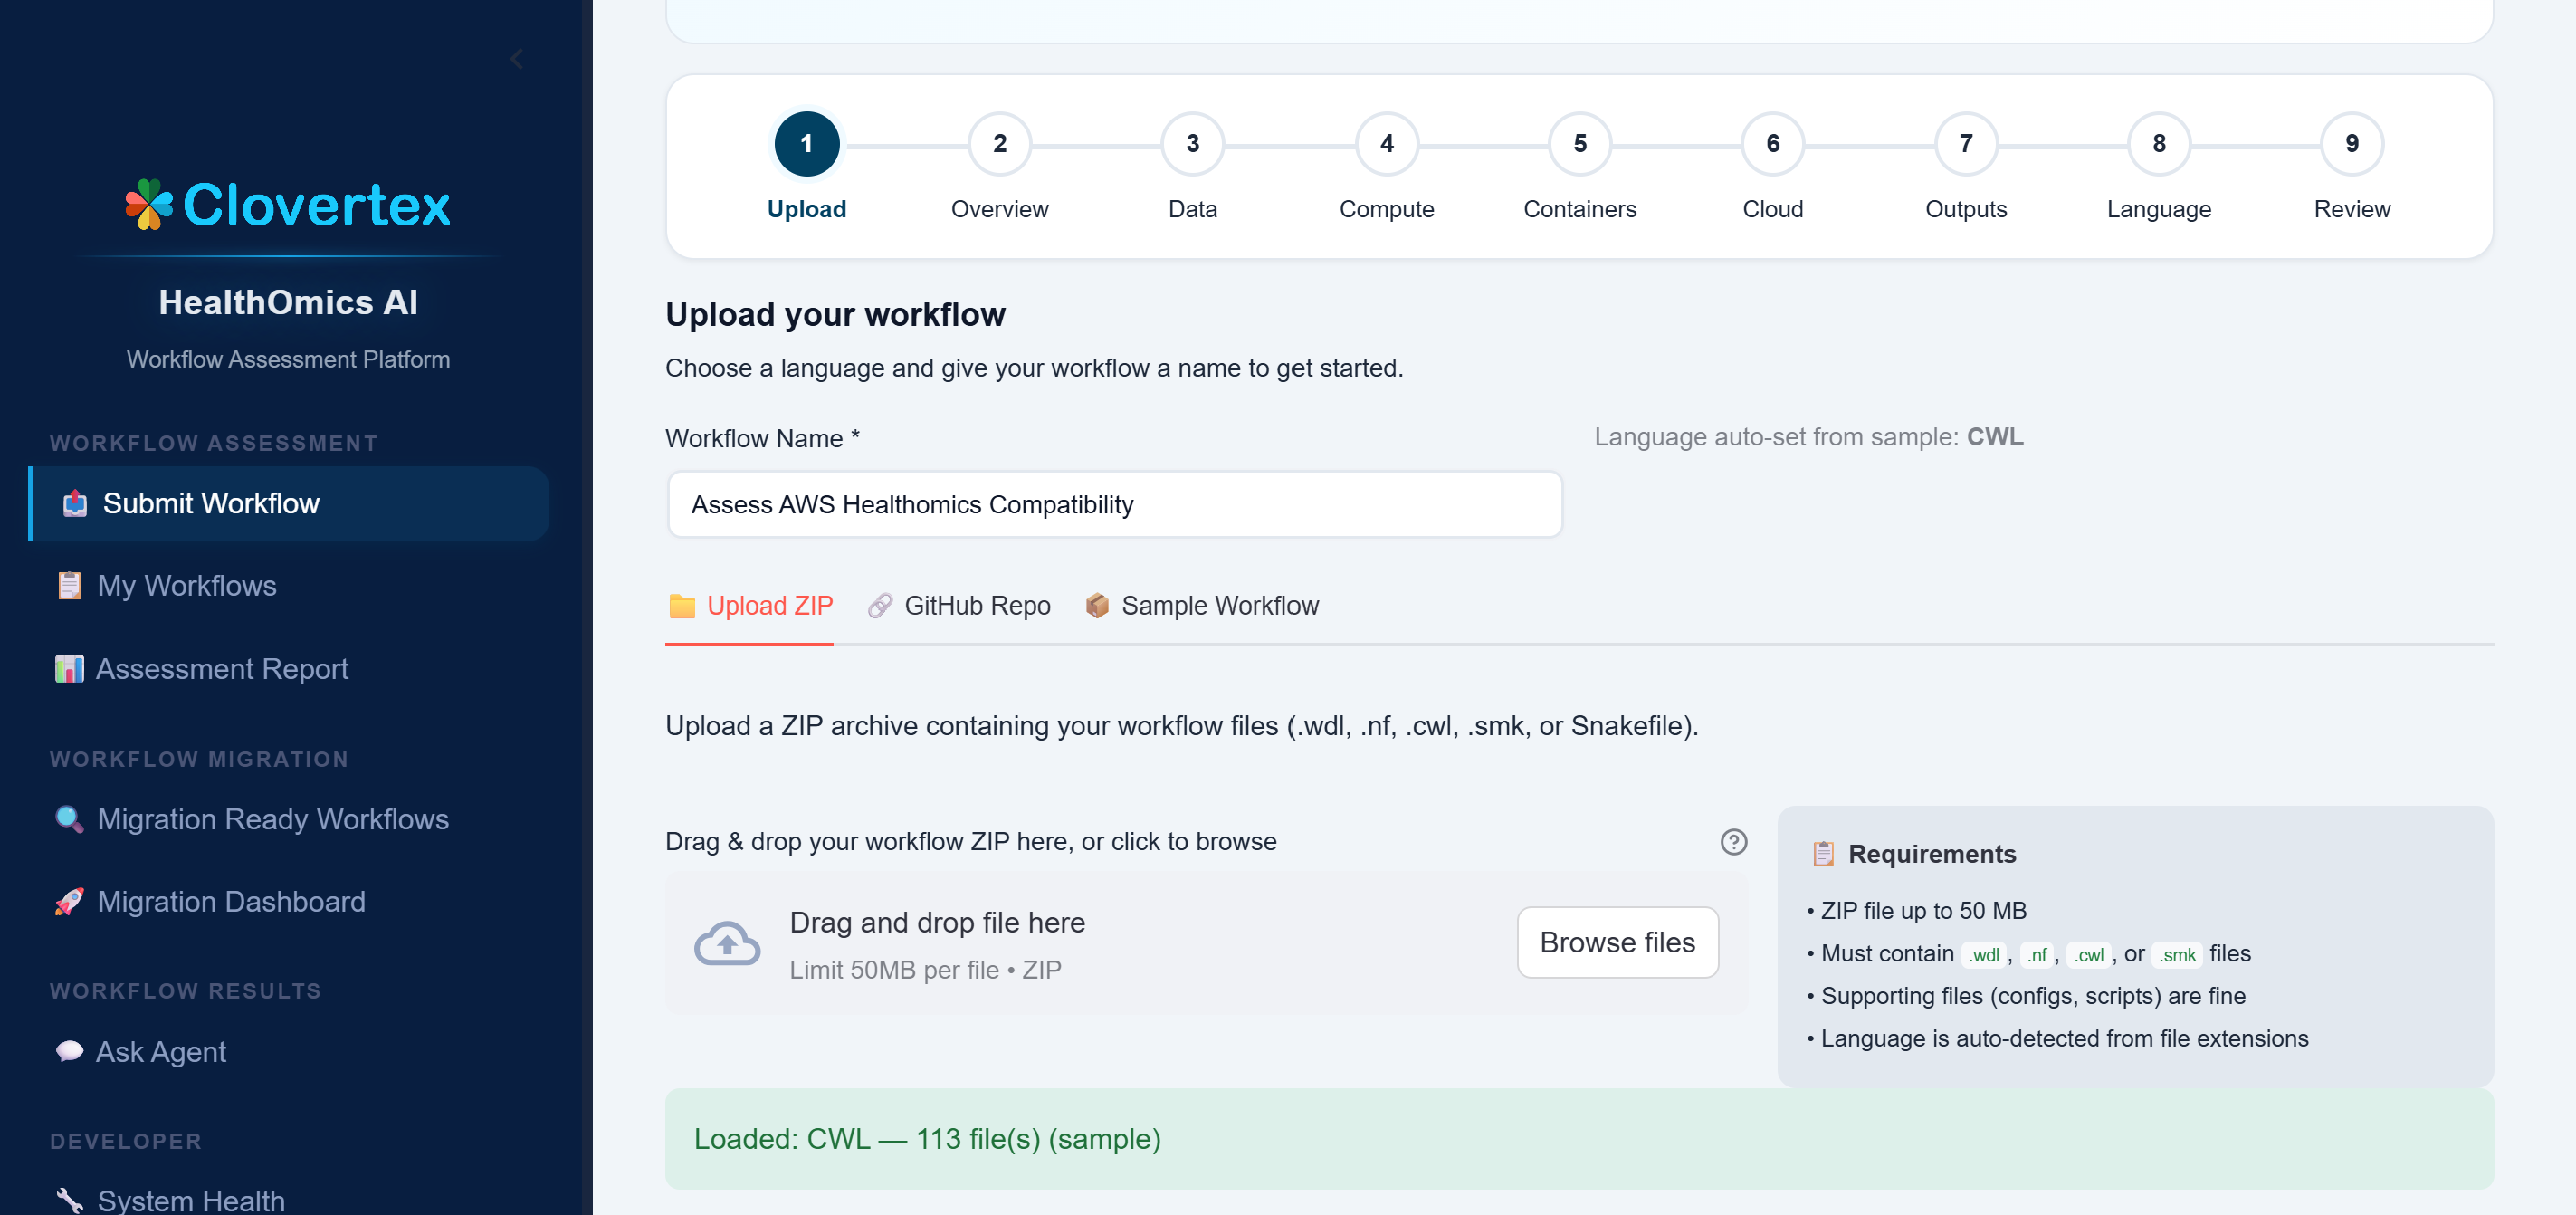
Task: Jump to step 2 Overview
Action: tap(999, 144)
